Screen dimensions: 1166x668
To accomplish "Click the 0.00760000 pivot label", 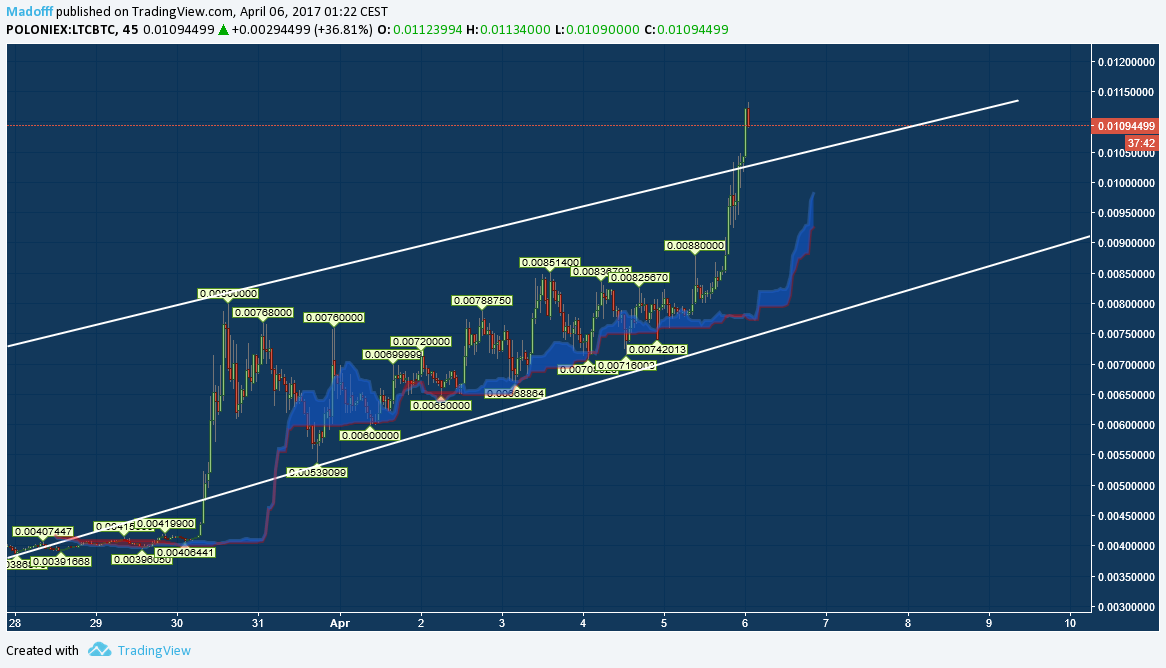I will tap(334, 318).
